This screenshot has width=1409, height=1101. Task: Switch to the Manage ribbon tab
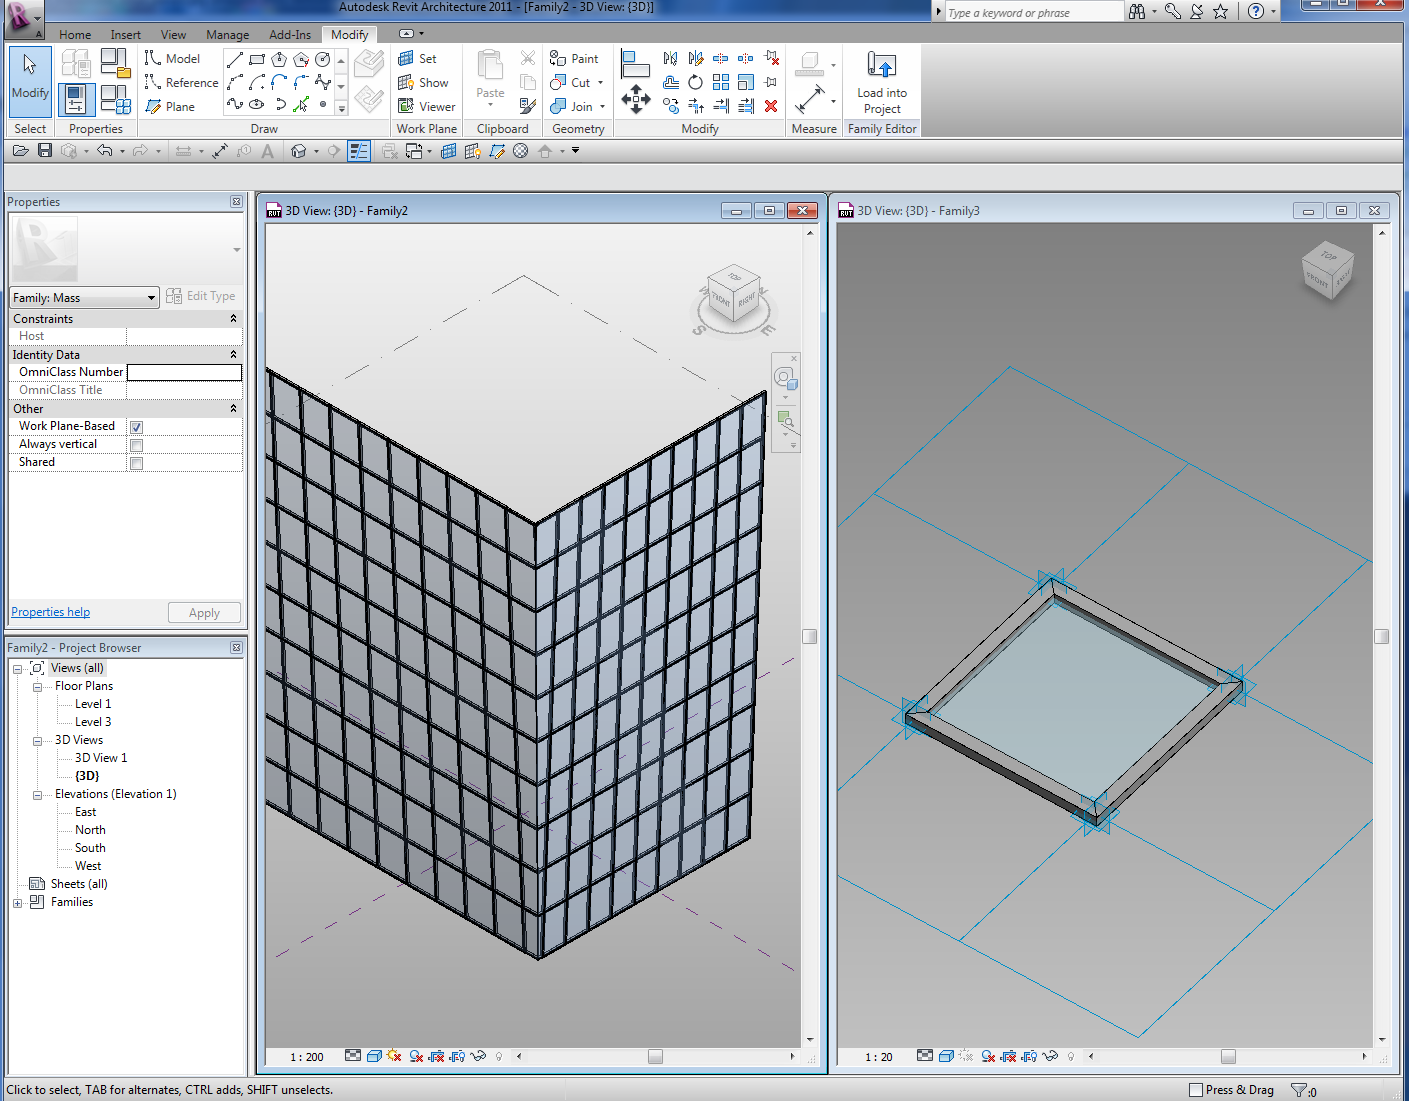[227, 35]
